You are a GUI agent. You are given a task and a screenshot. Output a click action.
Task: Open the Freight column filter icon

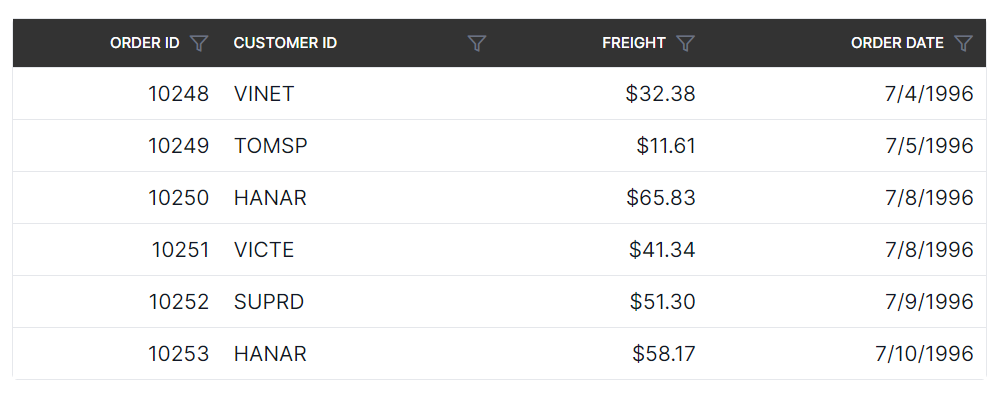click(x=685, y=43)
